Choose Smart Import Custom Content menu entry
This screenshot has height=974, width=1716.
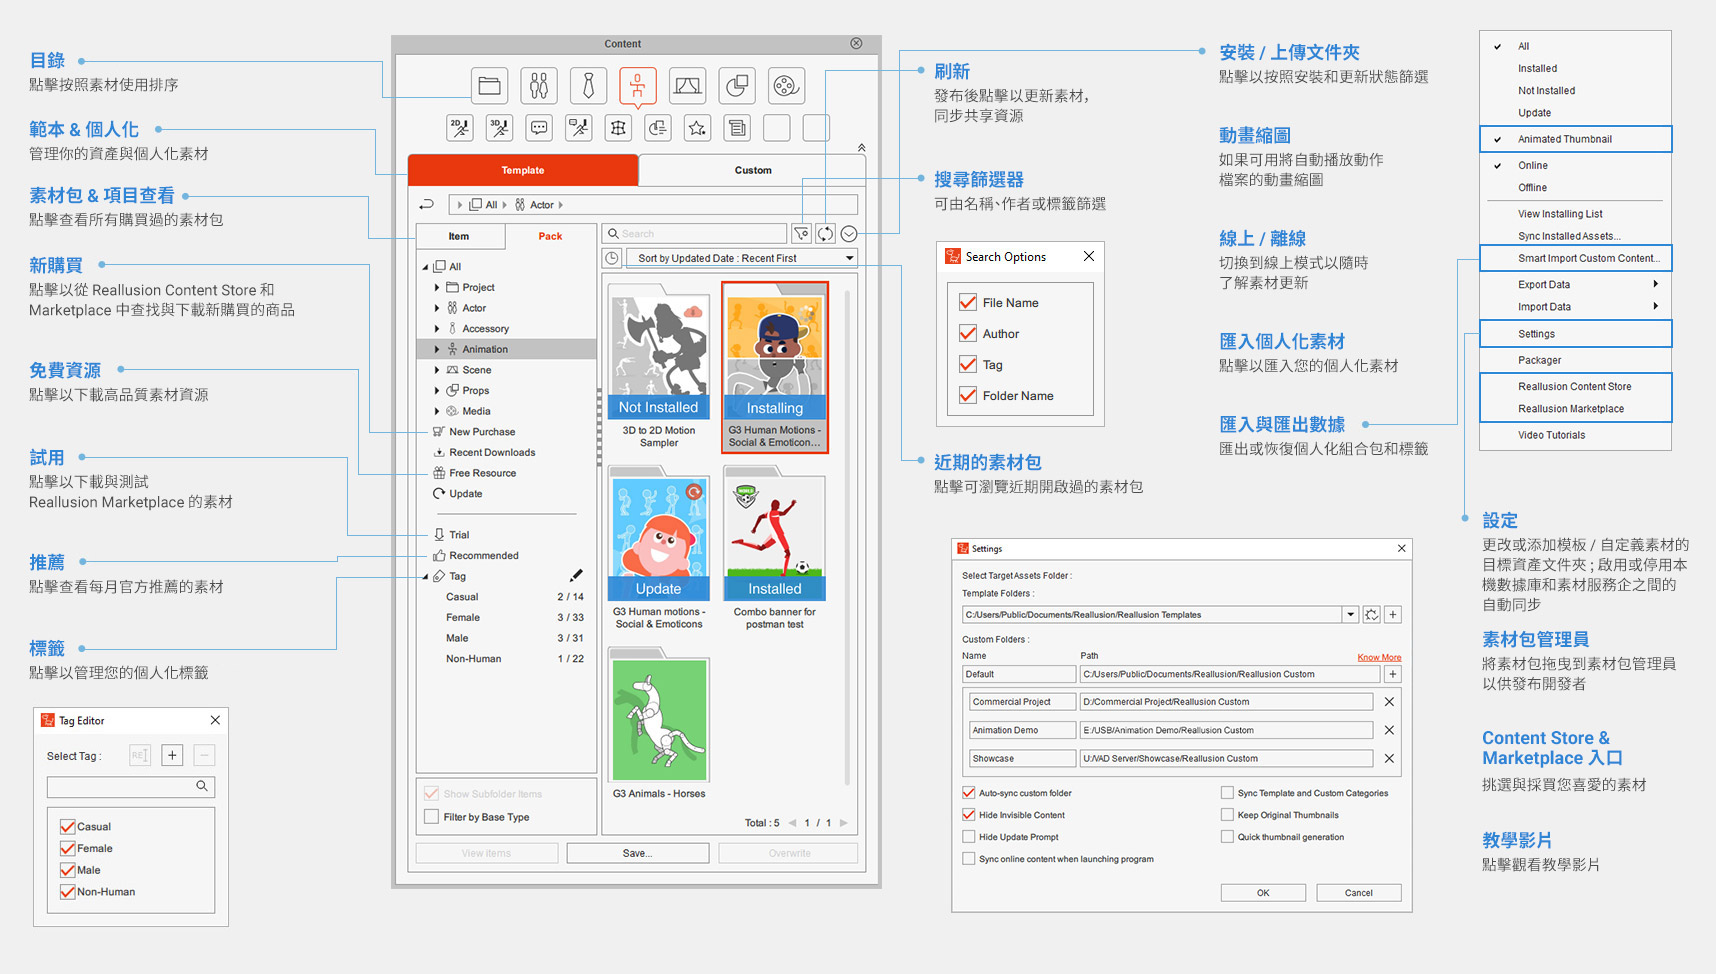(x=1575, y=258)
